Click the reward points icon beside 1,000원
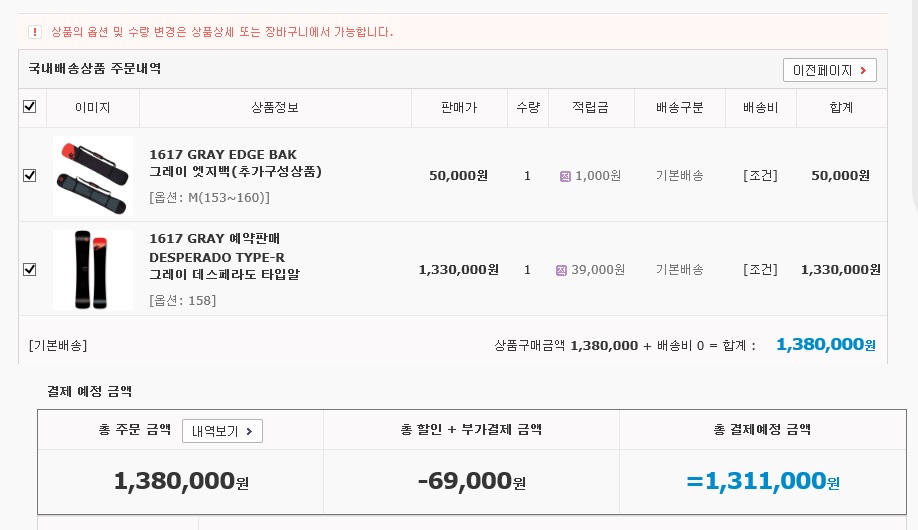The height and width of the screenshot is (530, 918). 565,176
